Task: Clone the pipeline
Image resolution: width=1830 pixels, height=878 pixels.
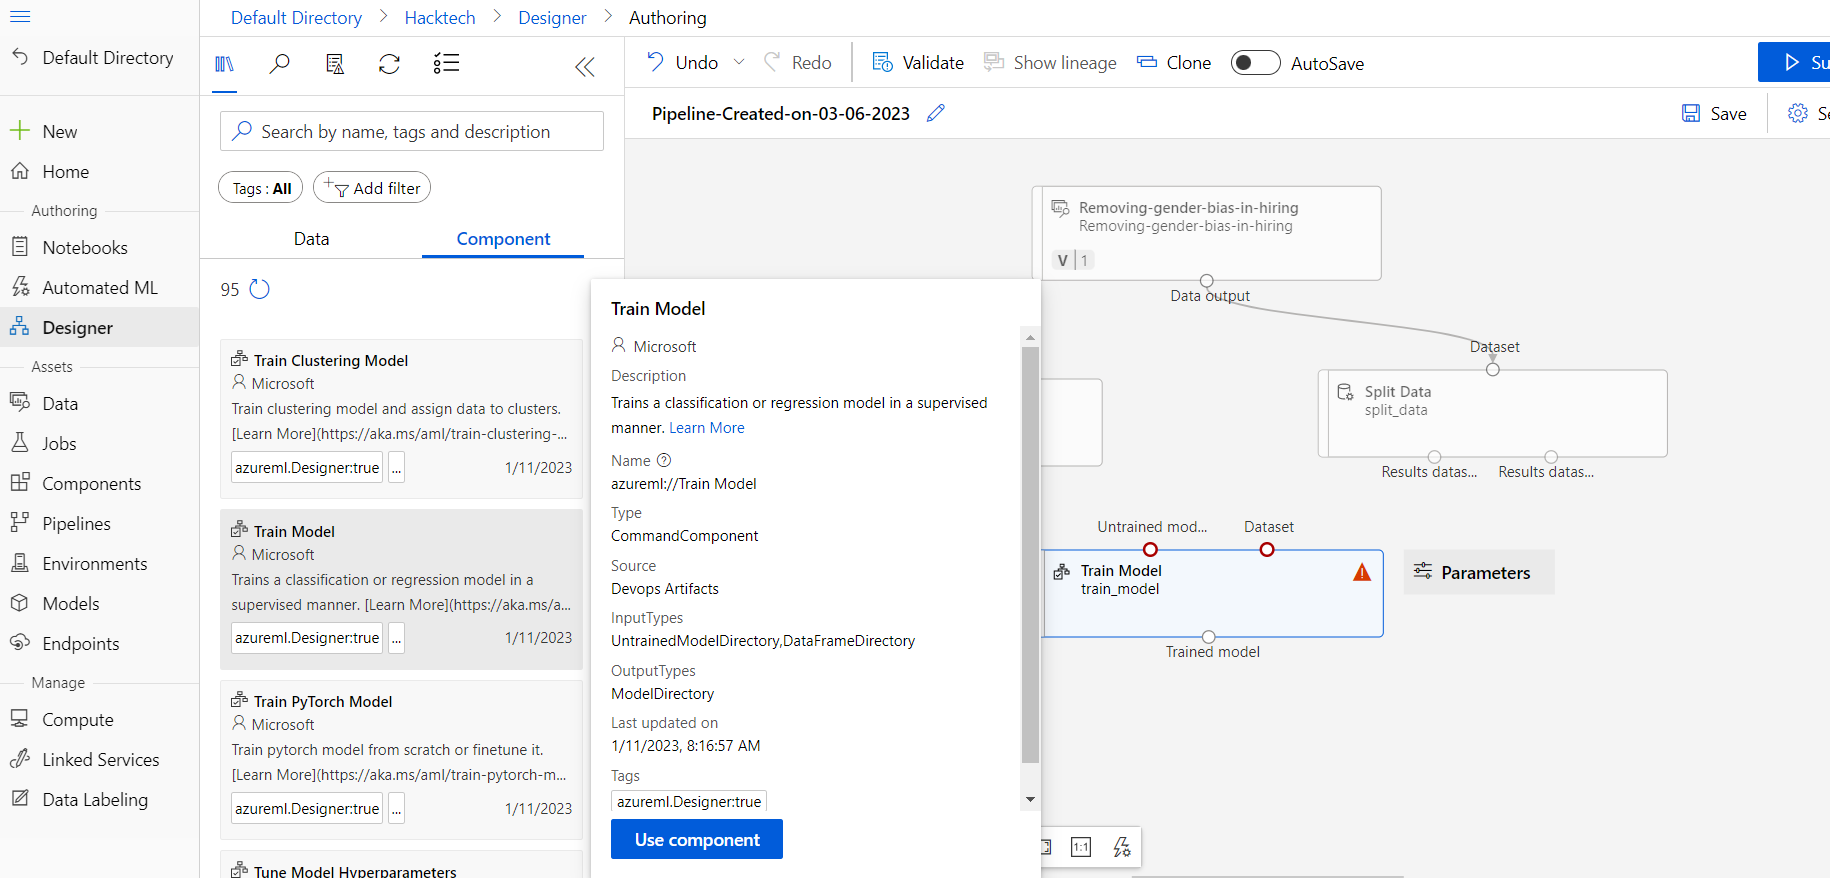Action: pos(1174,62)
